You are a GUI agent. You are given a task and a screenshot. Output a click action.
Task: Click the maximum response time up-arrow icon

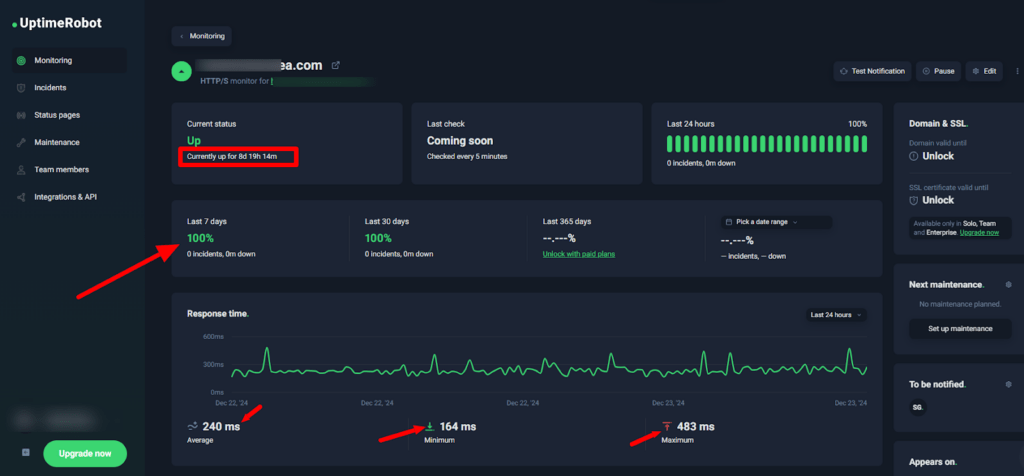667,427
